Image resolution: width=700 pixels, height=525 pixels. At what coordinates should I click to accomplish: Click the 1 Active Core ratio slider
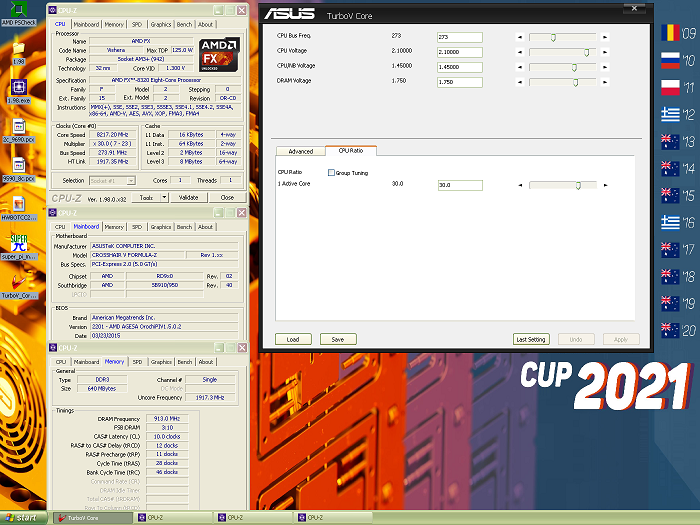click(578, 185)
